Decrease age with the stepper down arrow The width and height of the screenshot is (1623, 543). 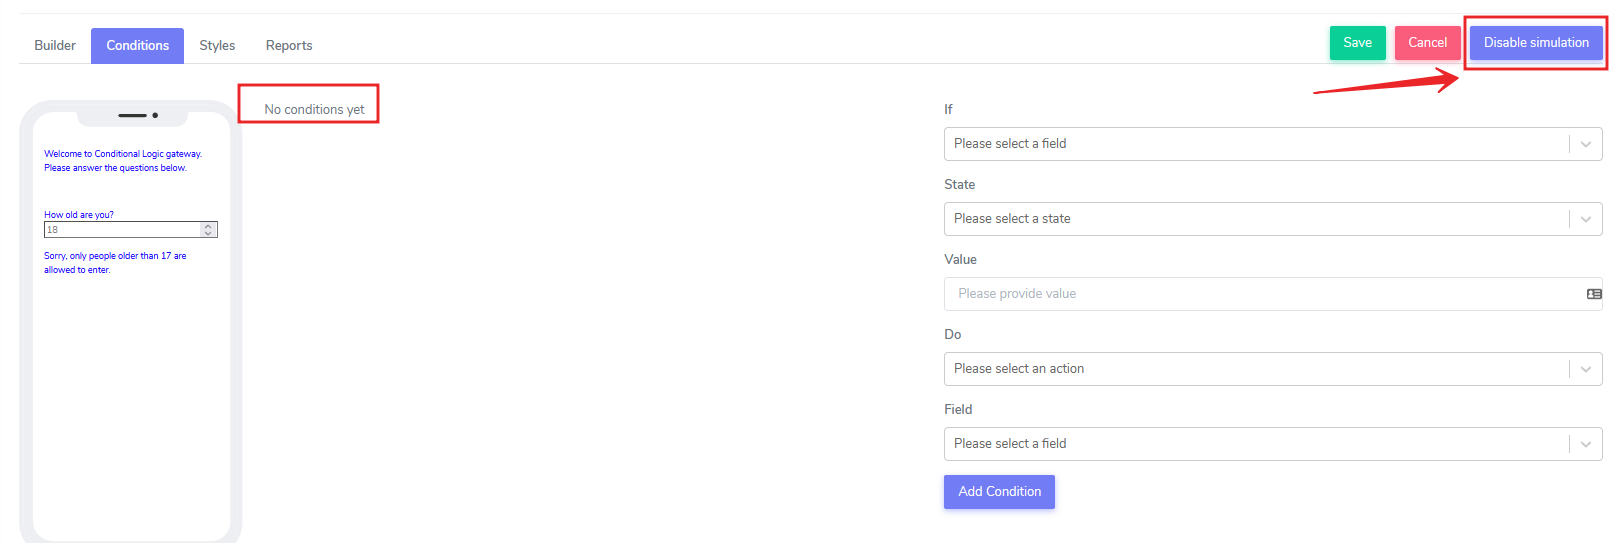coord(208,233)
